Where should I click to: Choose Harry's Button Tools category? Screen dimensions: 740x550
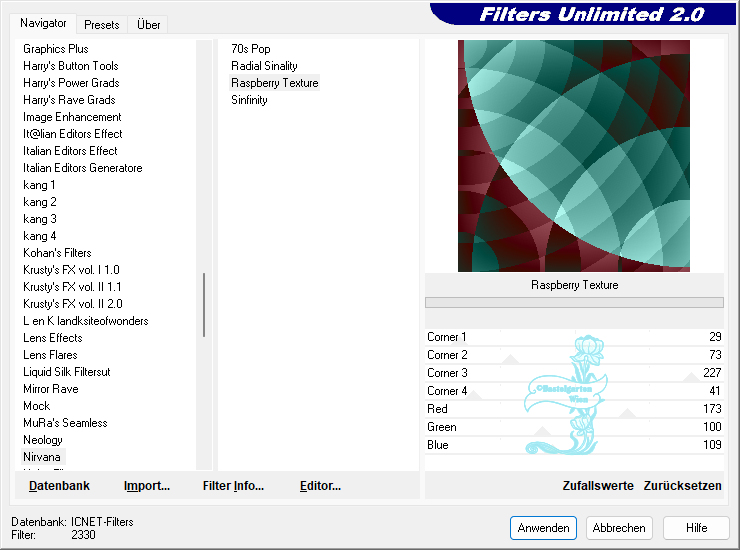pyautogui.click(x=71, y=66)
